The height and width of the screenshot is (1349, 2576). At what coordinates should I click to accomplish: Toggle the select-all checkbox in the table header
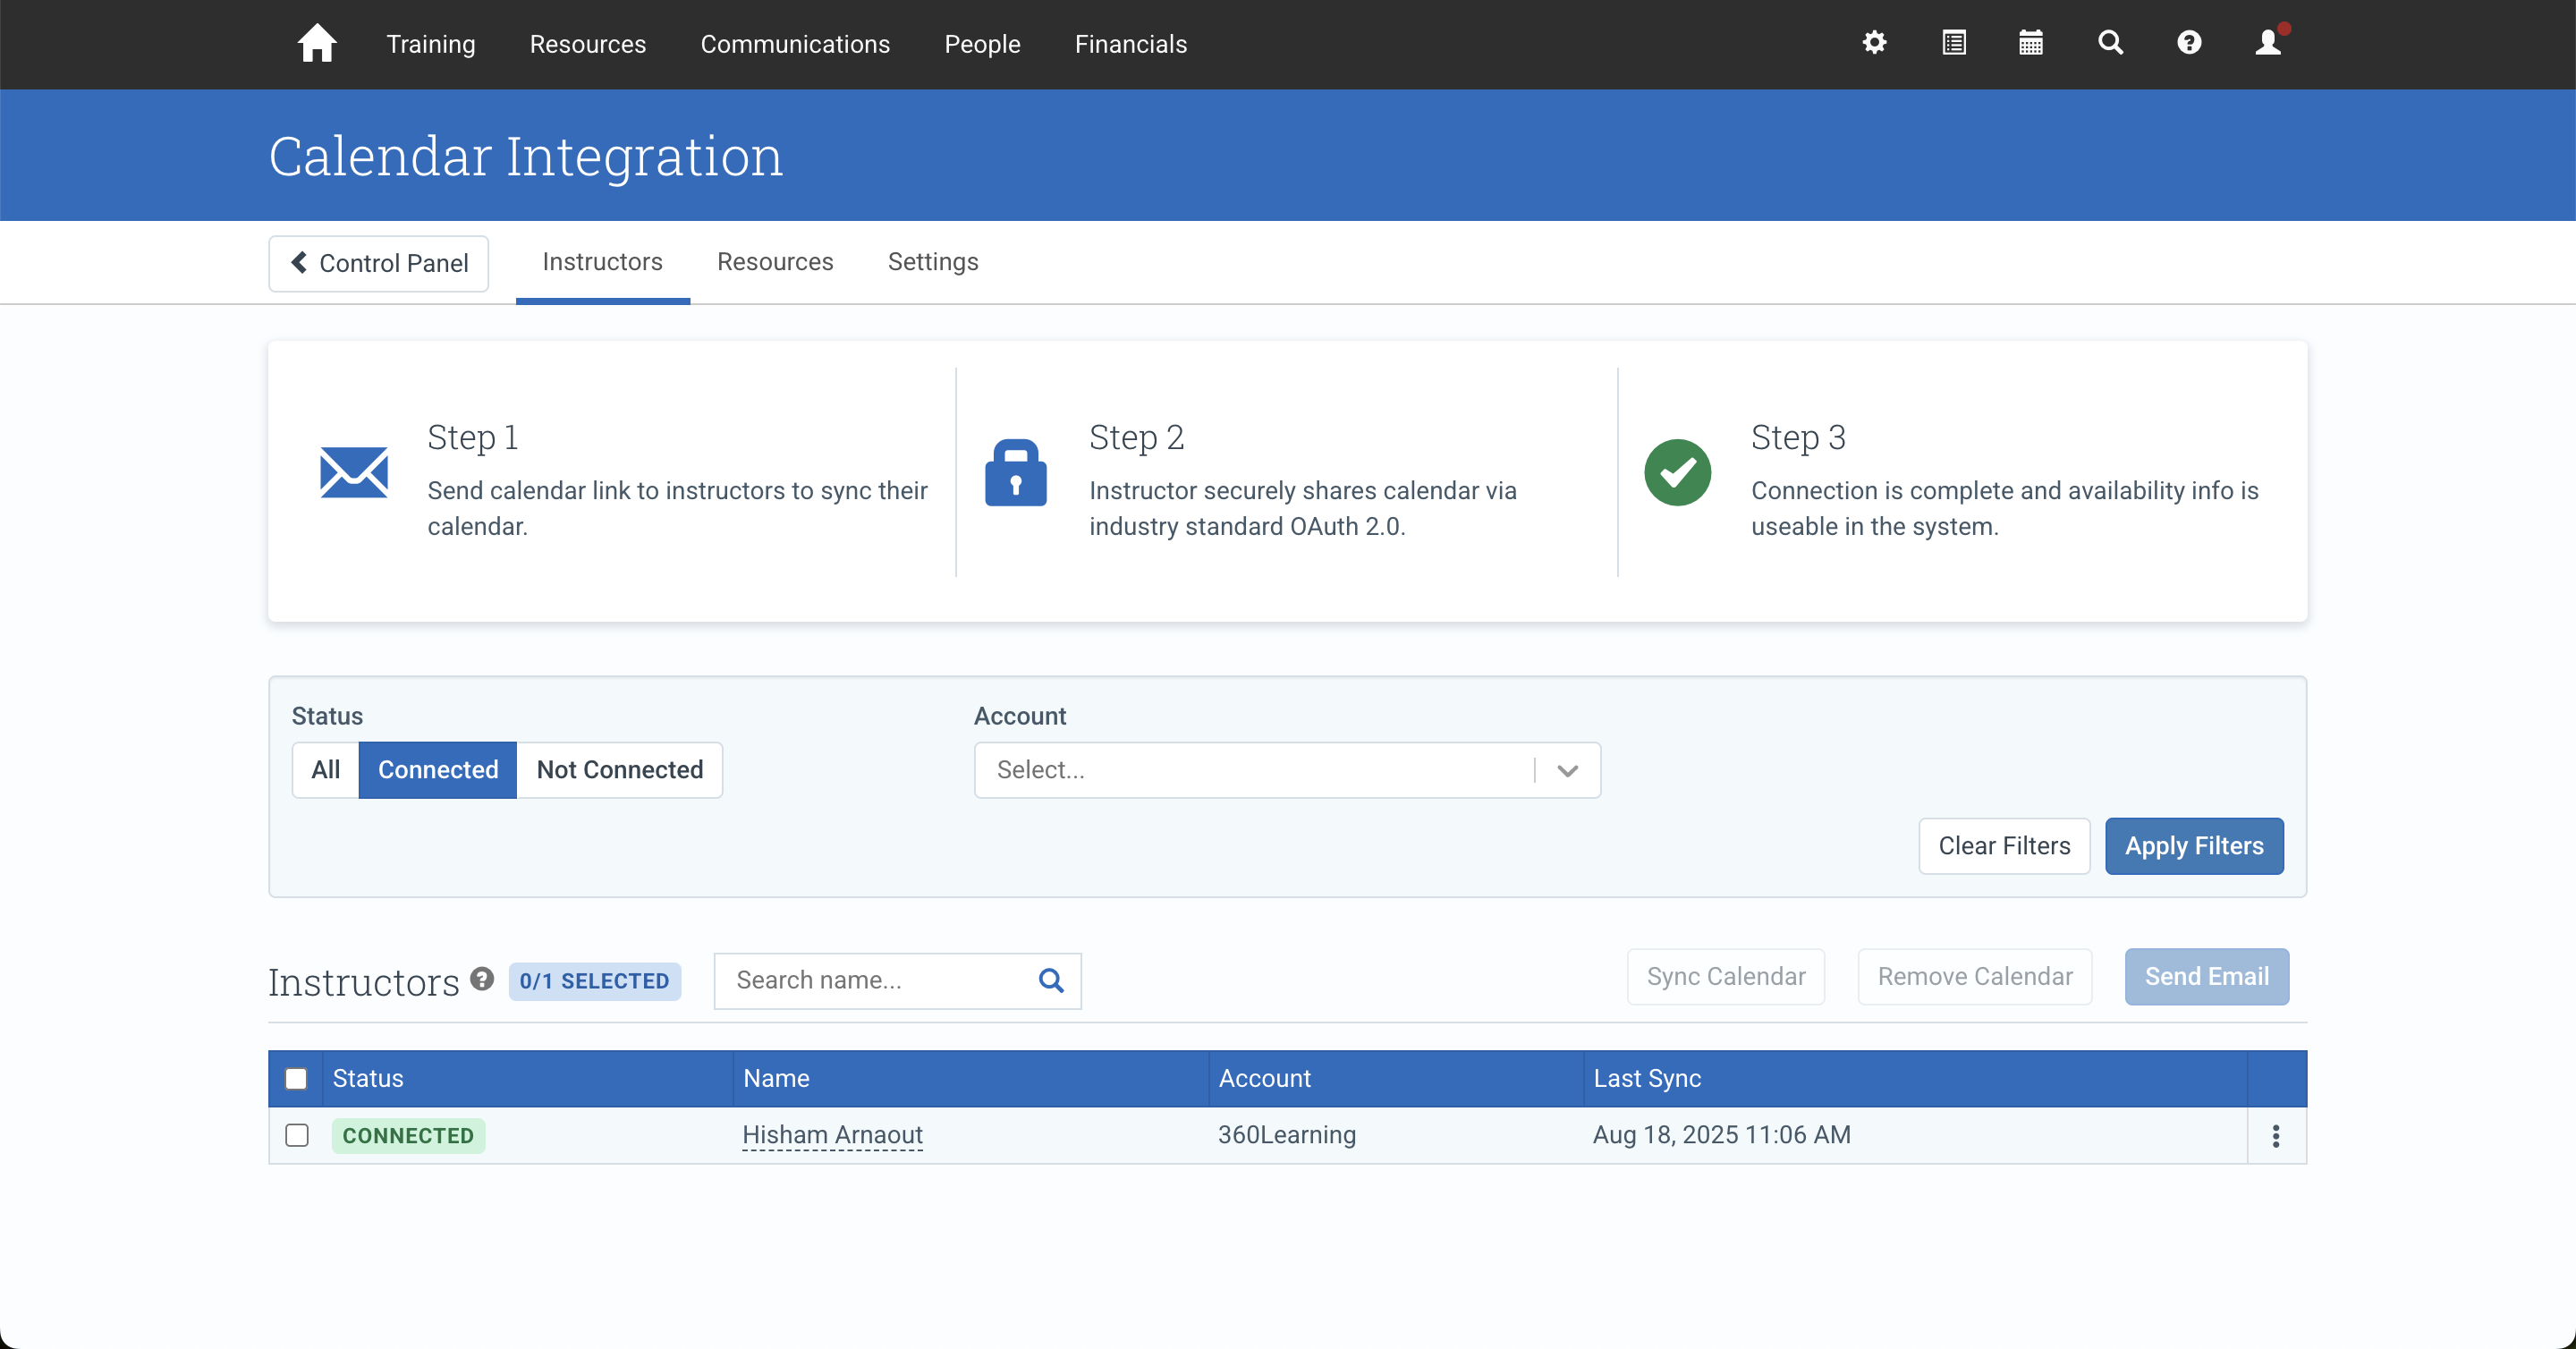coord(296,1078)
